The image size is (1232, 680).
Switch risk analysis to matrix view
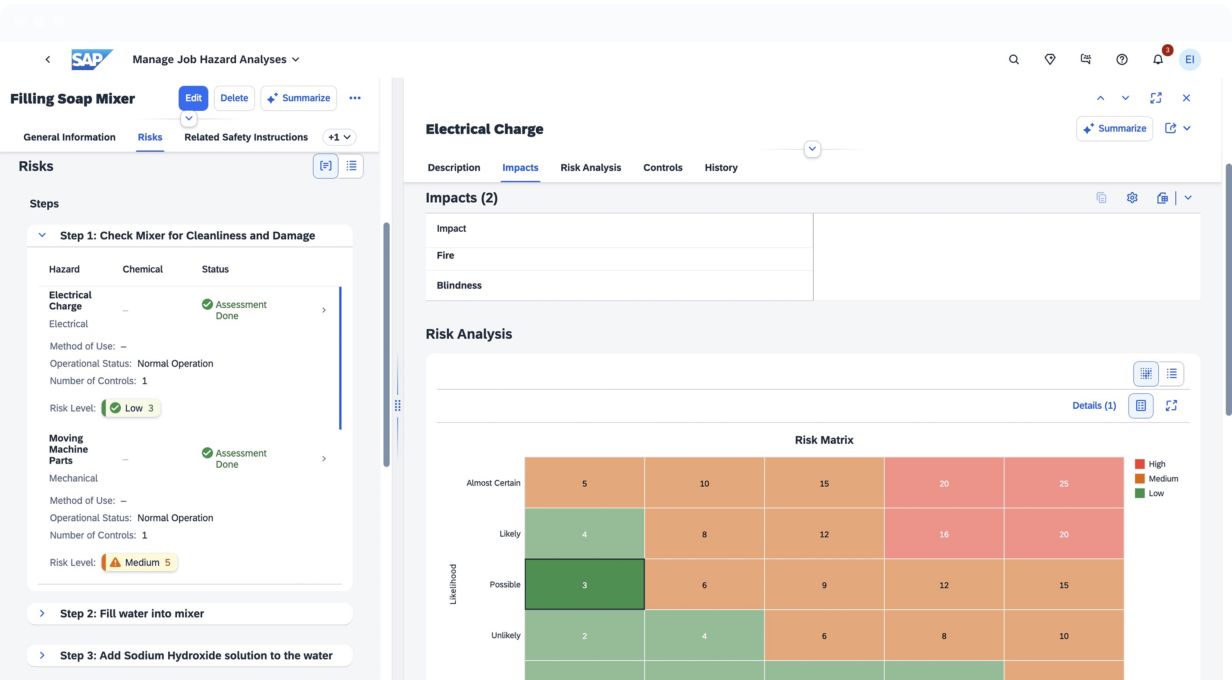pos(1145,373)
